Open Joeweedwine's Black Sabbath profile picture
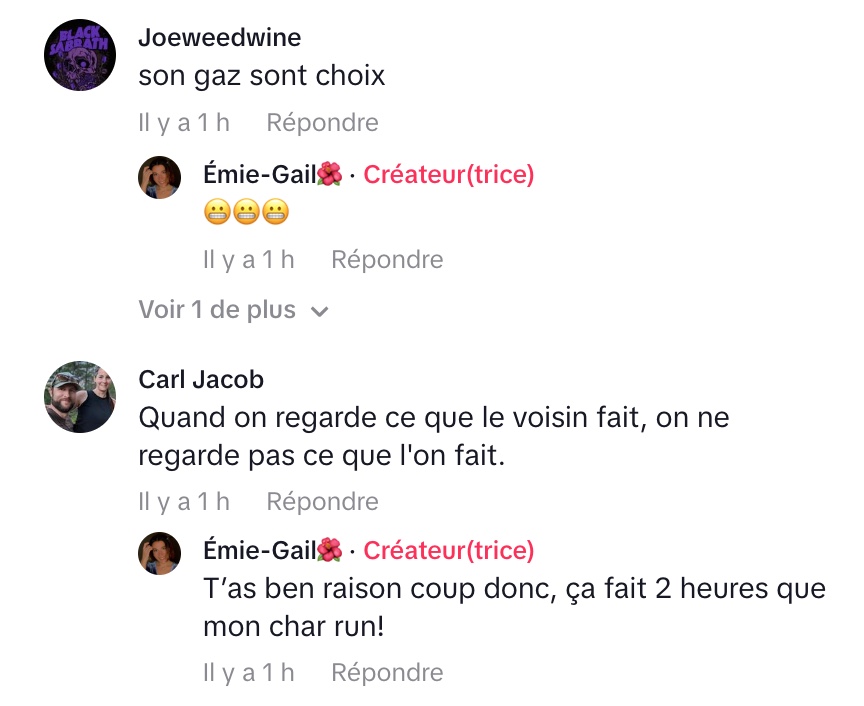This screenshot has width=864, height=706. [x=80, y=54]
